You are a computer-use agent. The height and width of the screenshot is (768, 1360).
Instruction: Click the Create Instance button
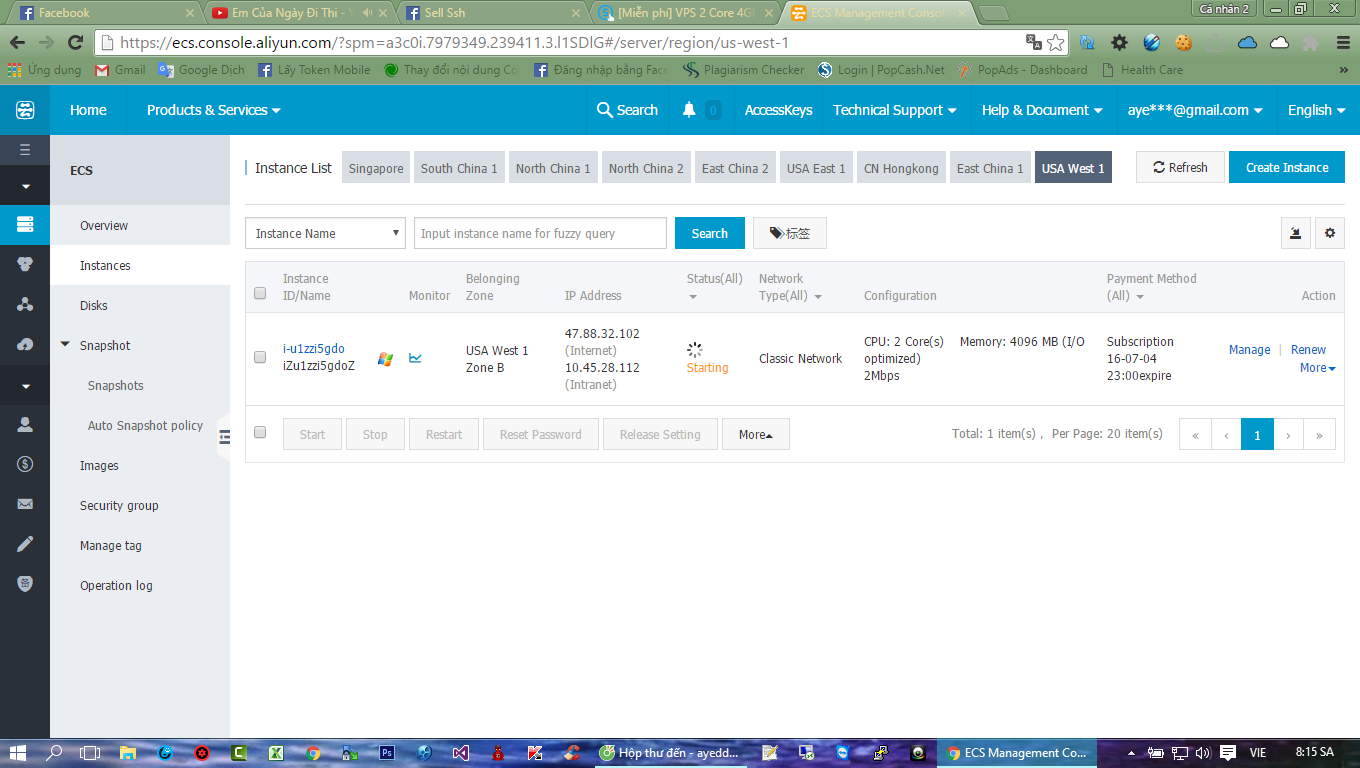(x=1287, y=167)
